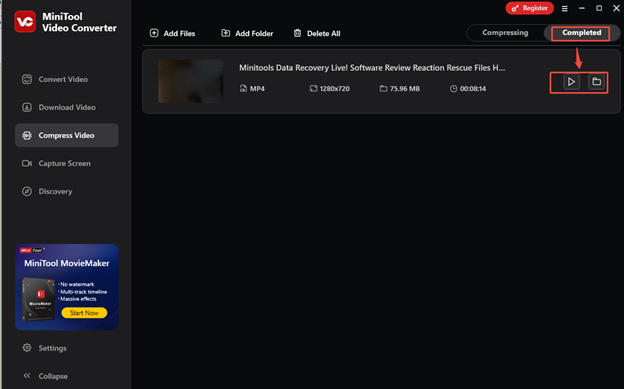Click the video thumbnail preview

191,81
